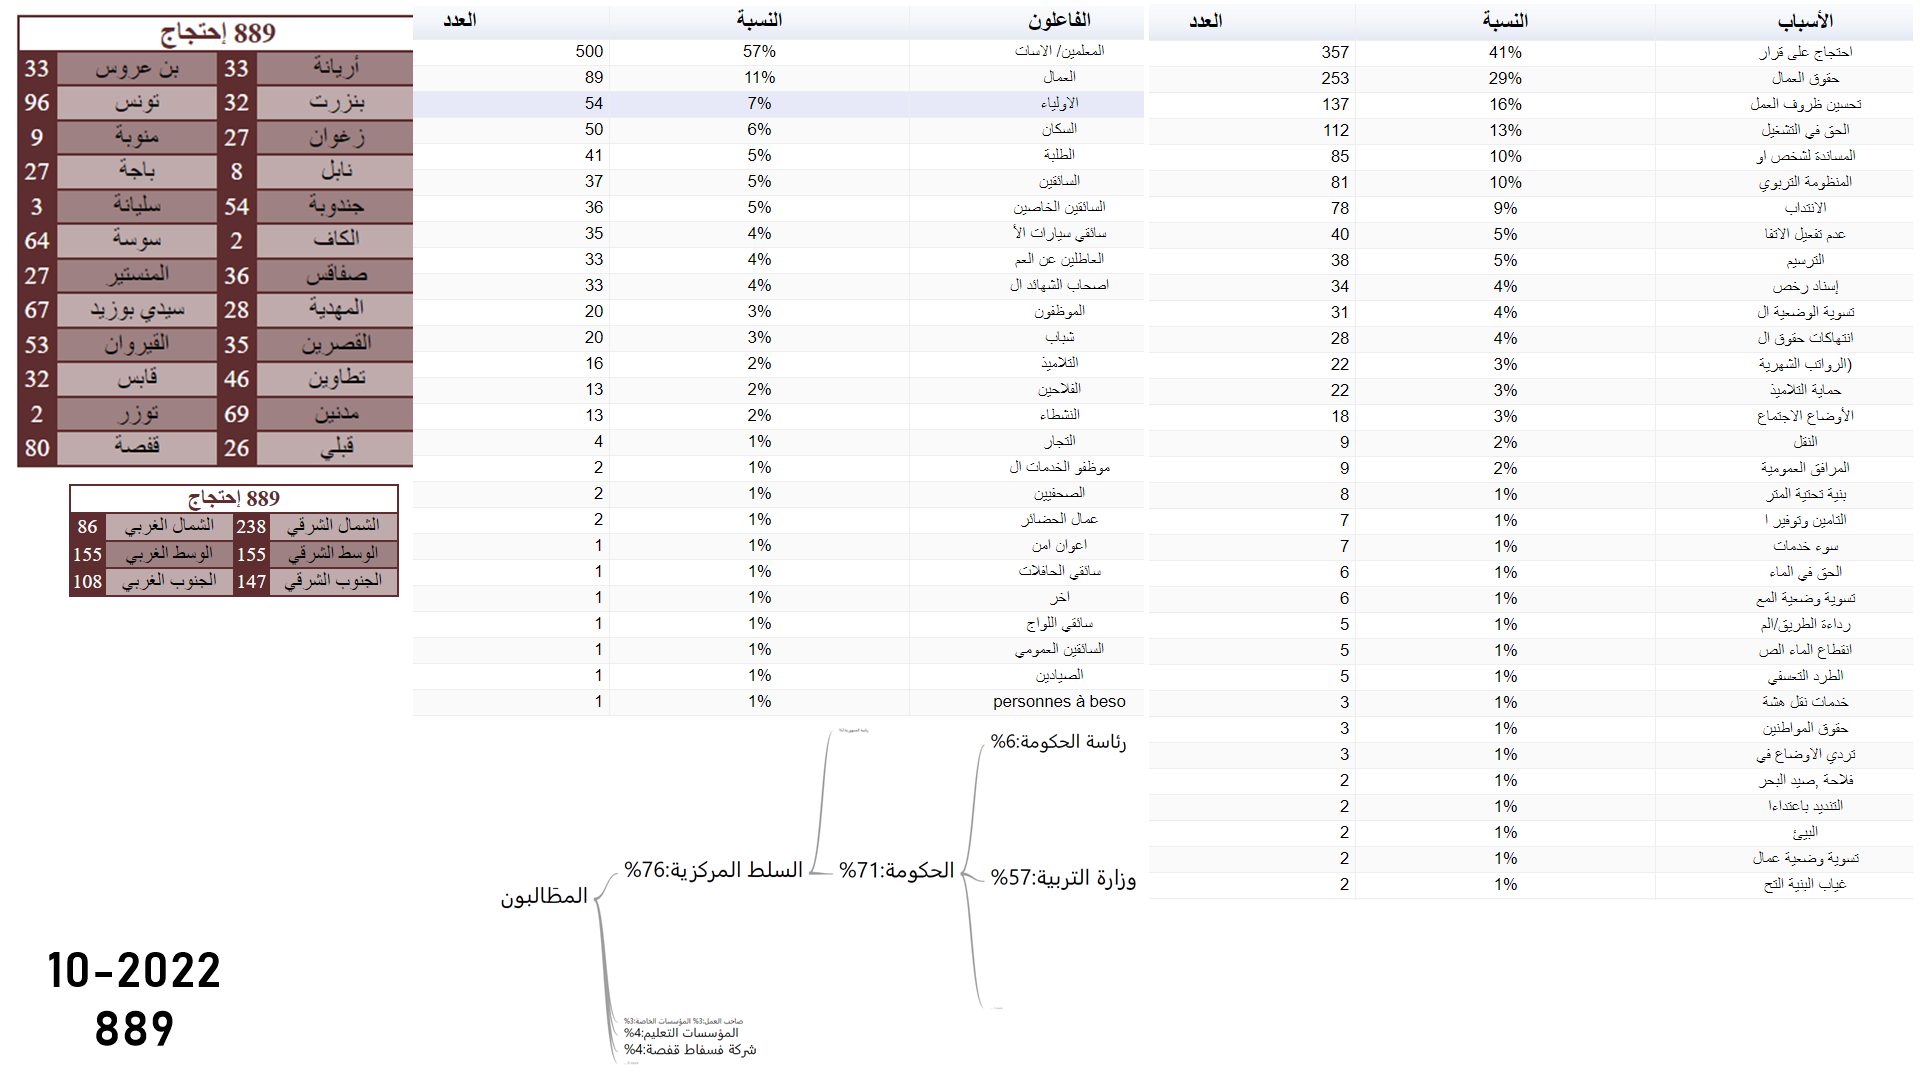Click the الجنوب الغربي region cell
The image size is (1920, 1080).
click(x=169, y=581)
